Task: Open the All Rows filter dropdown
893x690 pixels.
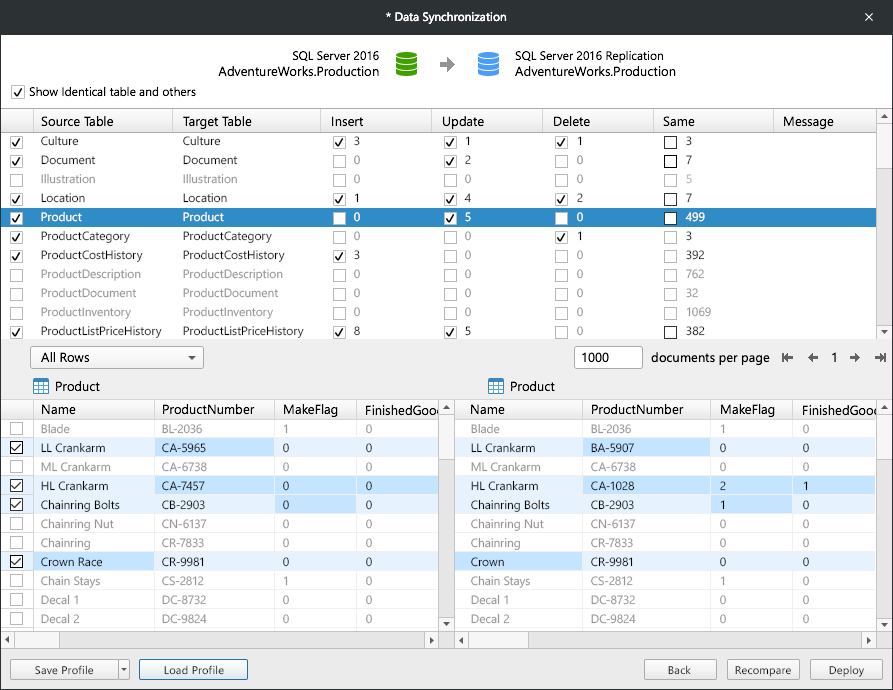Action: point(117,358)
